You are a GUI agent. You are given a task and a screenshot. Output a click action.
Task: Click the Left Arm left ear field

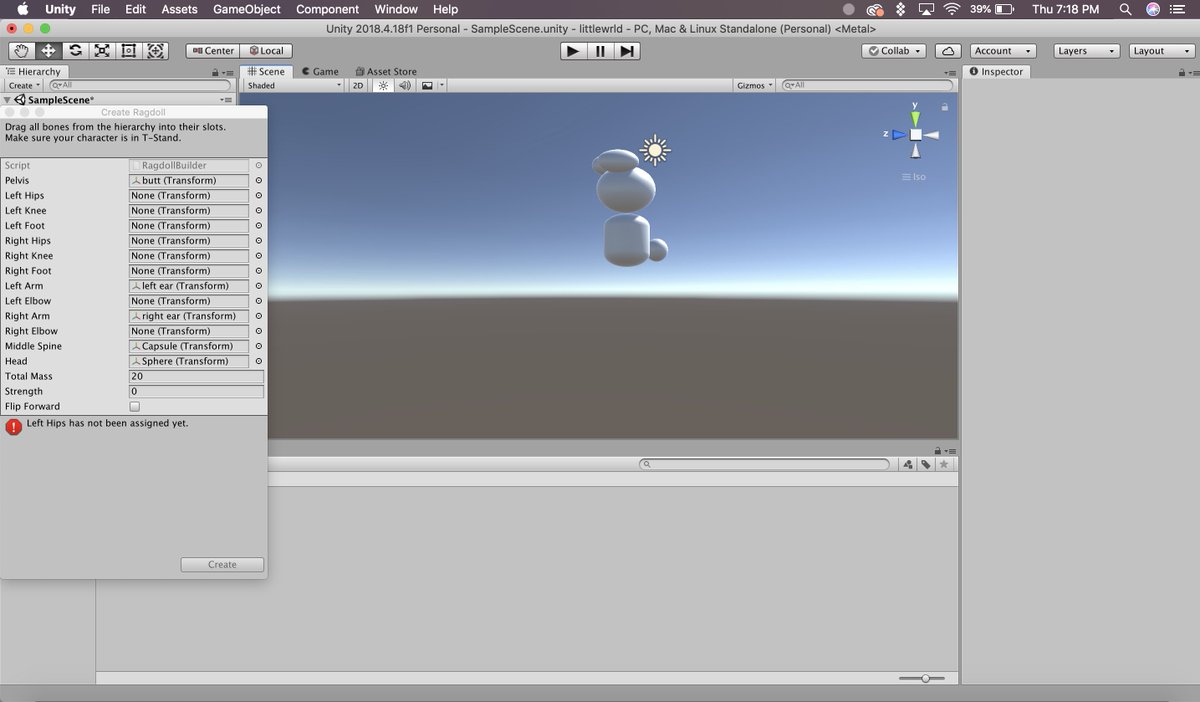pyautogui.click(x=189, y=286)
